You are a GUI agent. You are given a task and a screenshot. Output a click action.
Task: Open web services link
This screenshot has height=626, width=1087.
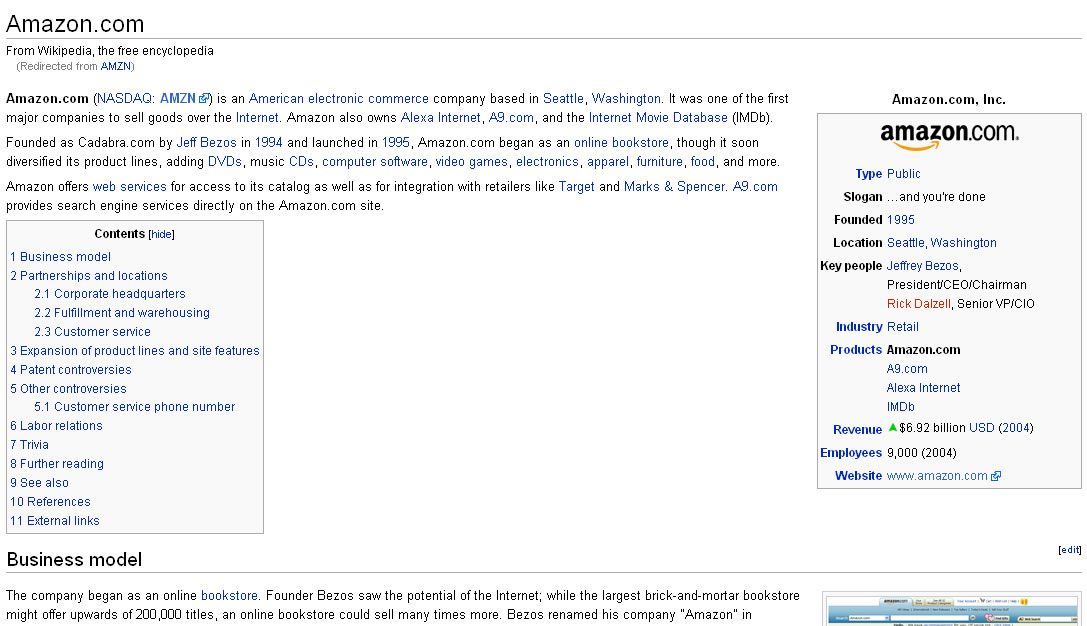tap(130, 186)
